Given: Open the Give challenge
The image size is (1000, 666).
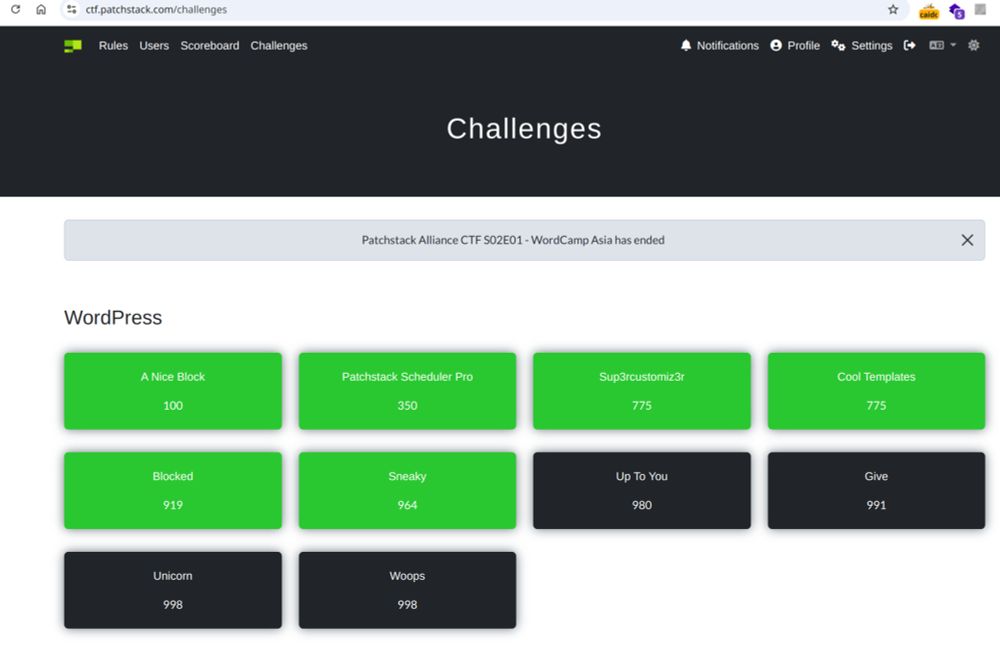Looking at the screenshot, I should 876,491.
